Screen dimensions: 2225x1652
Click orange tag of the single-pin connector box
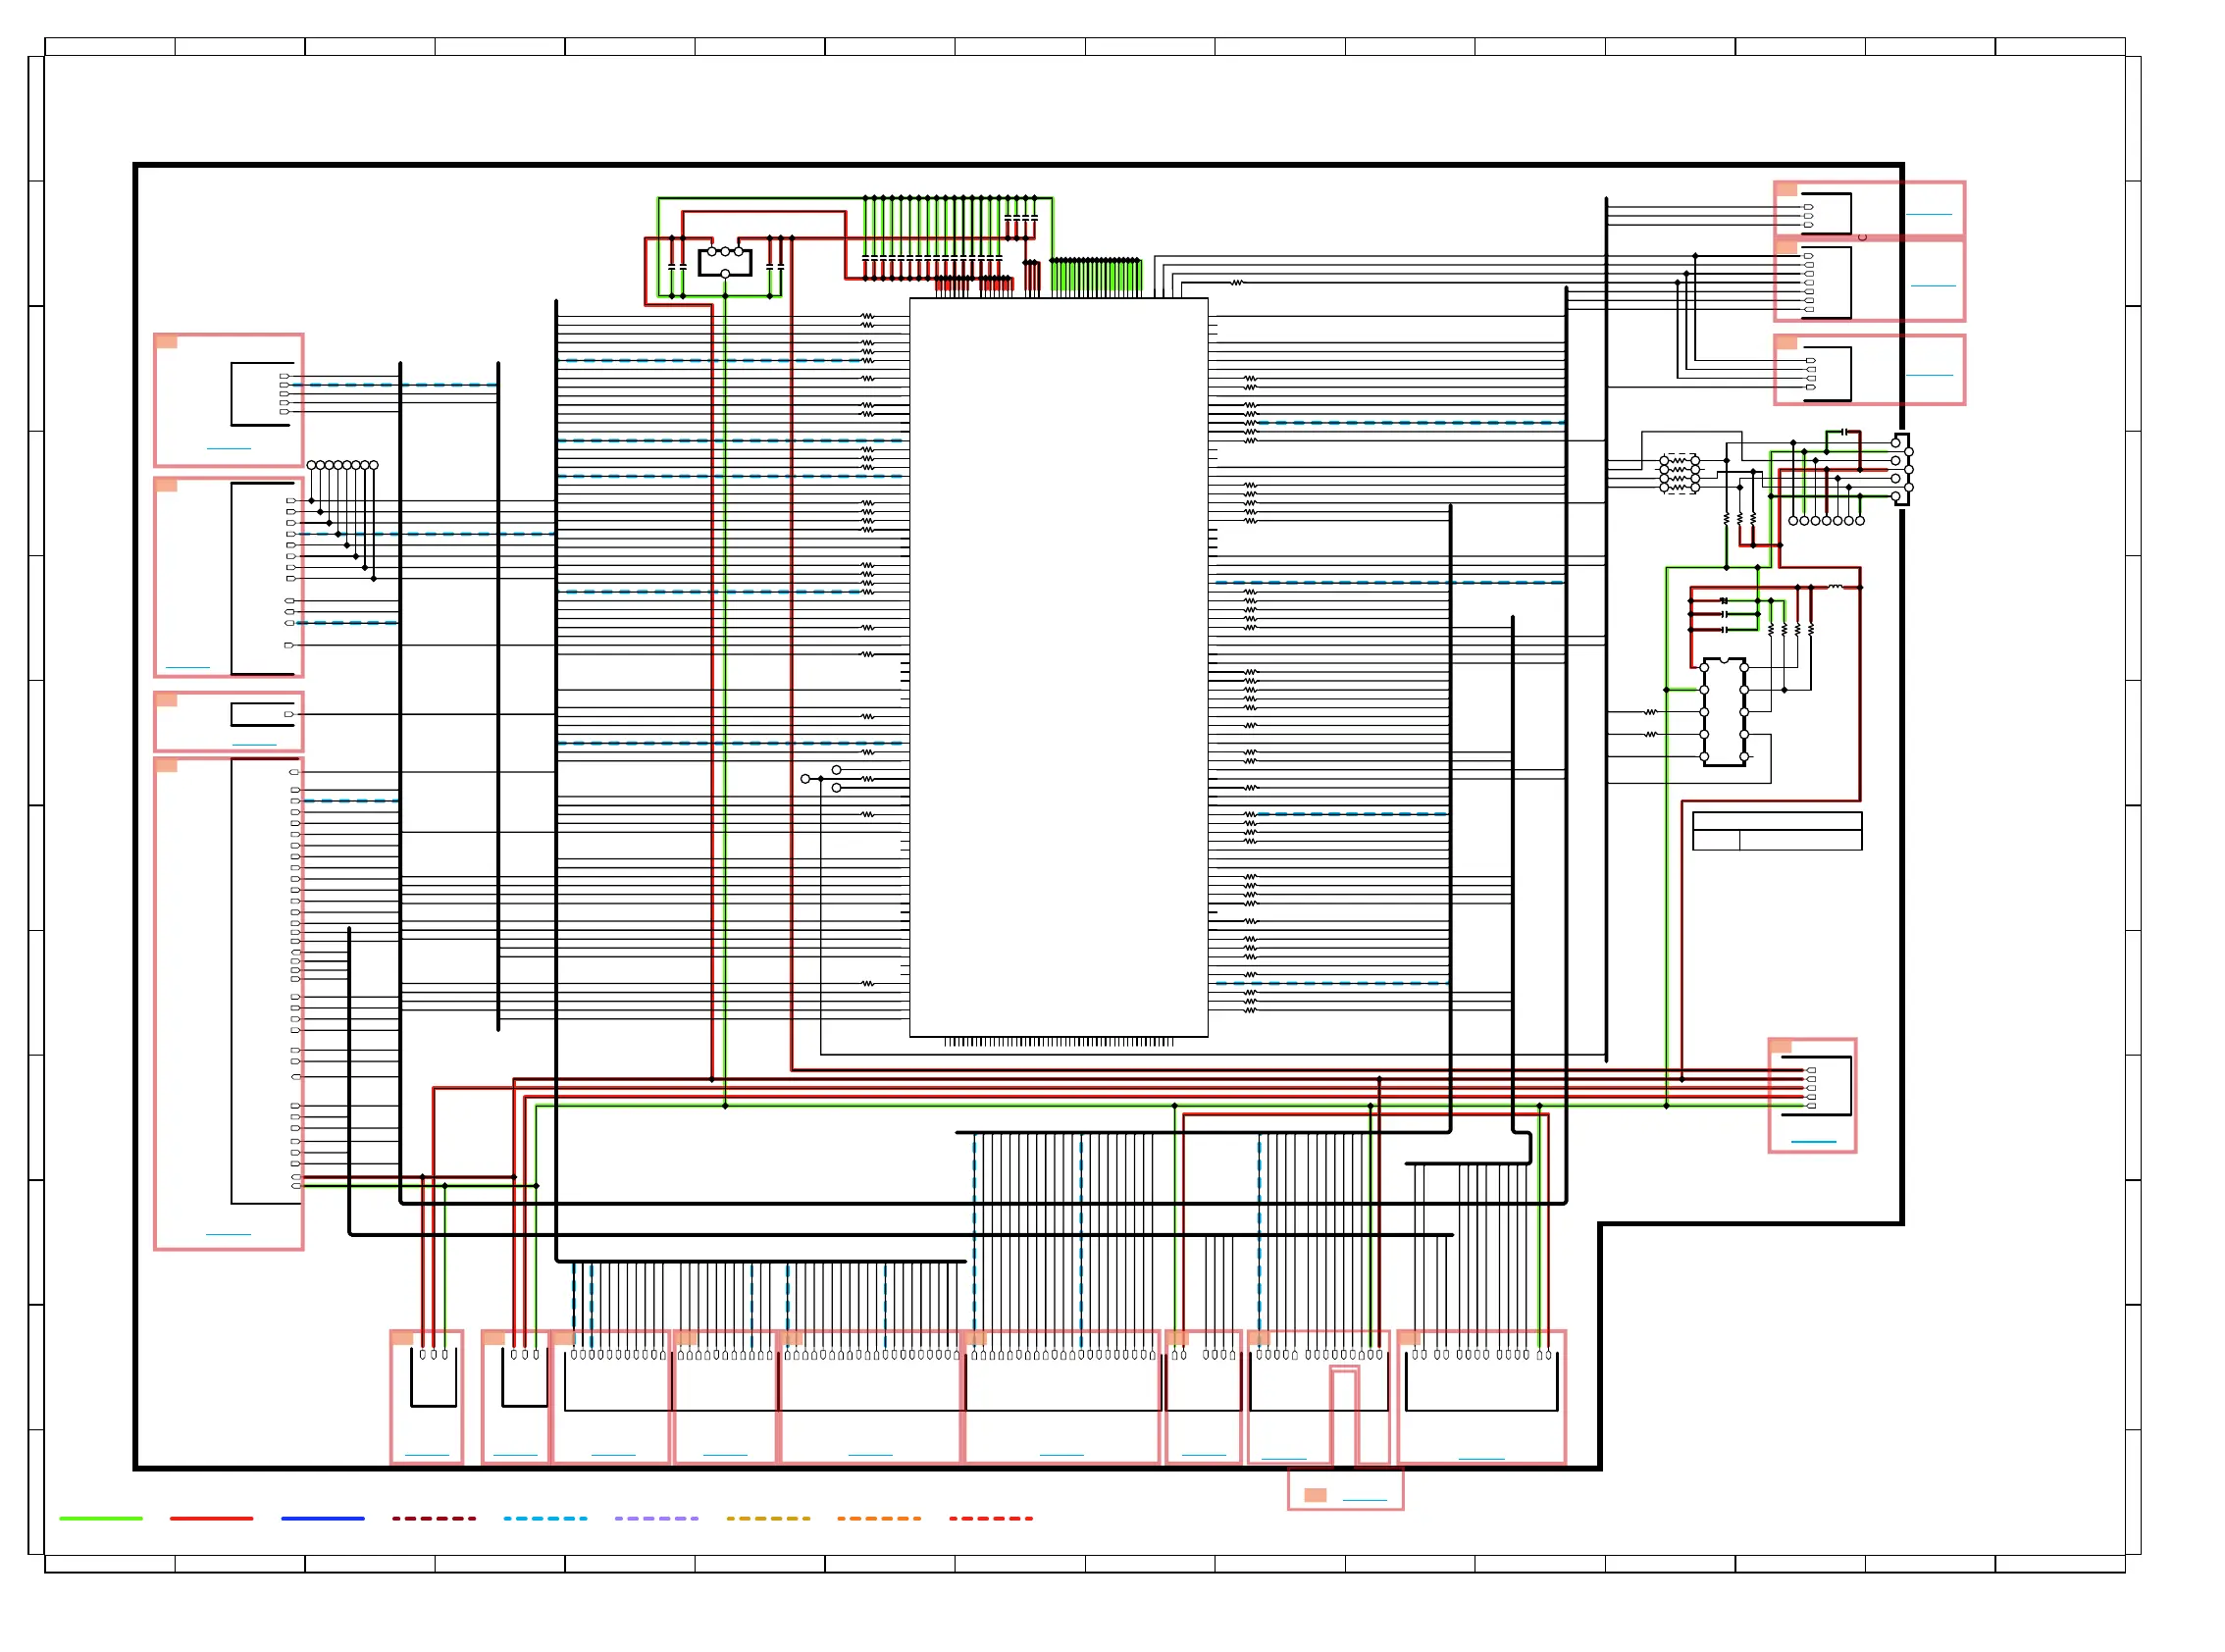166,700
